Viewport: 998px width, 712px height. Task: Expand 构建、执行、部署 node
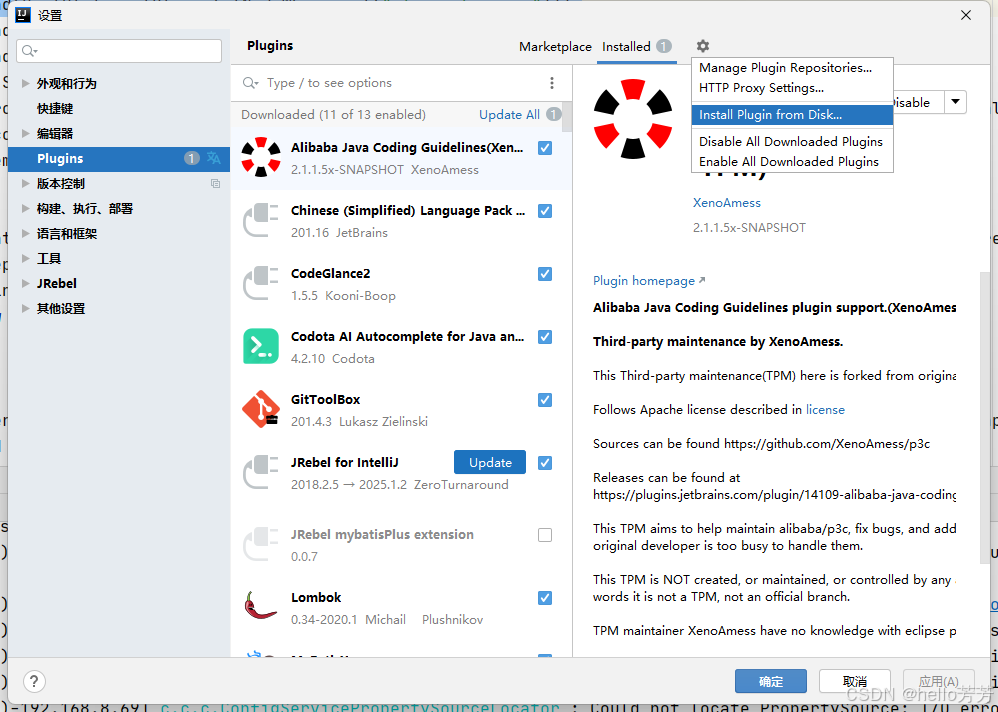[25, 208]
